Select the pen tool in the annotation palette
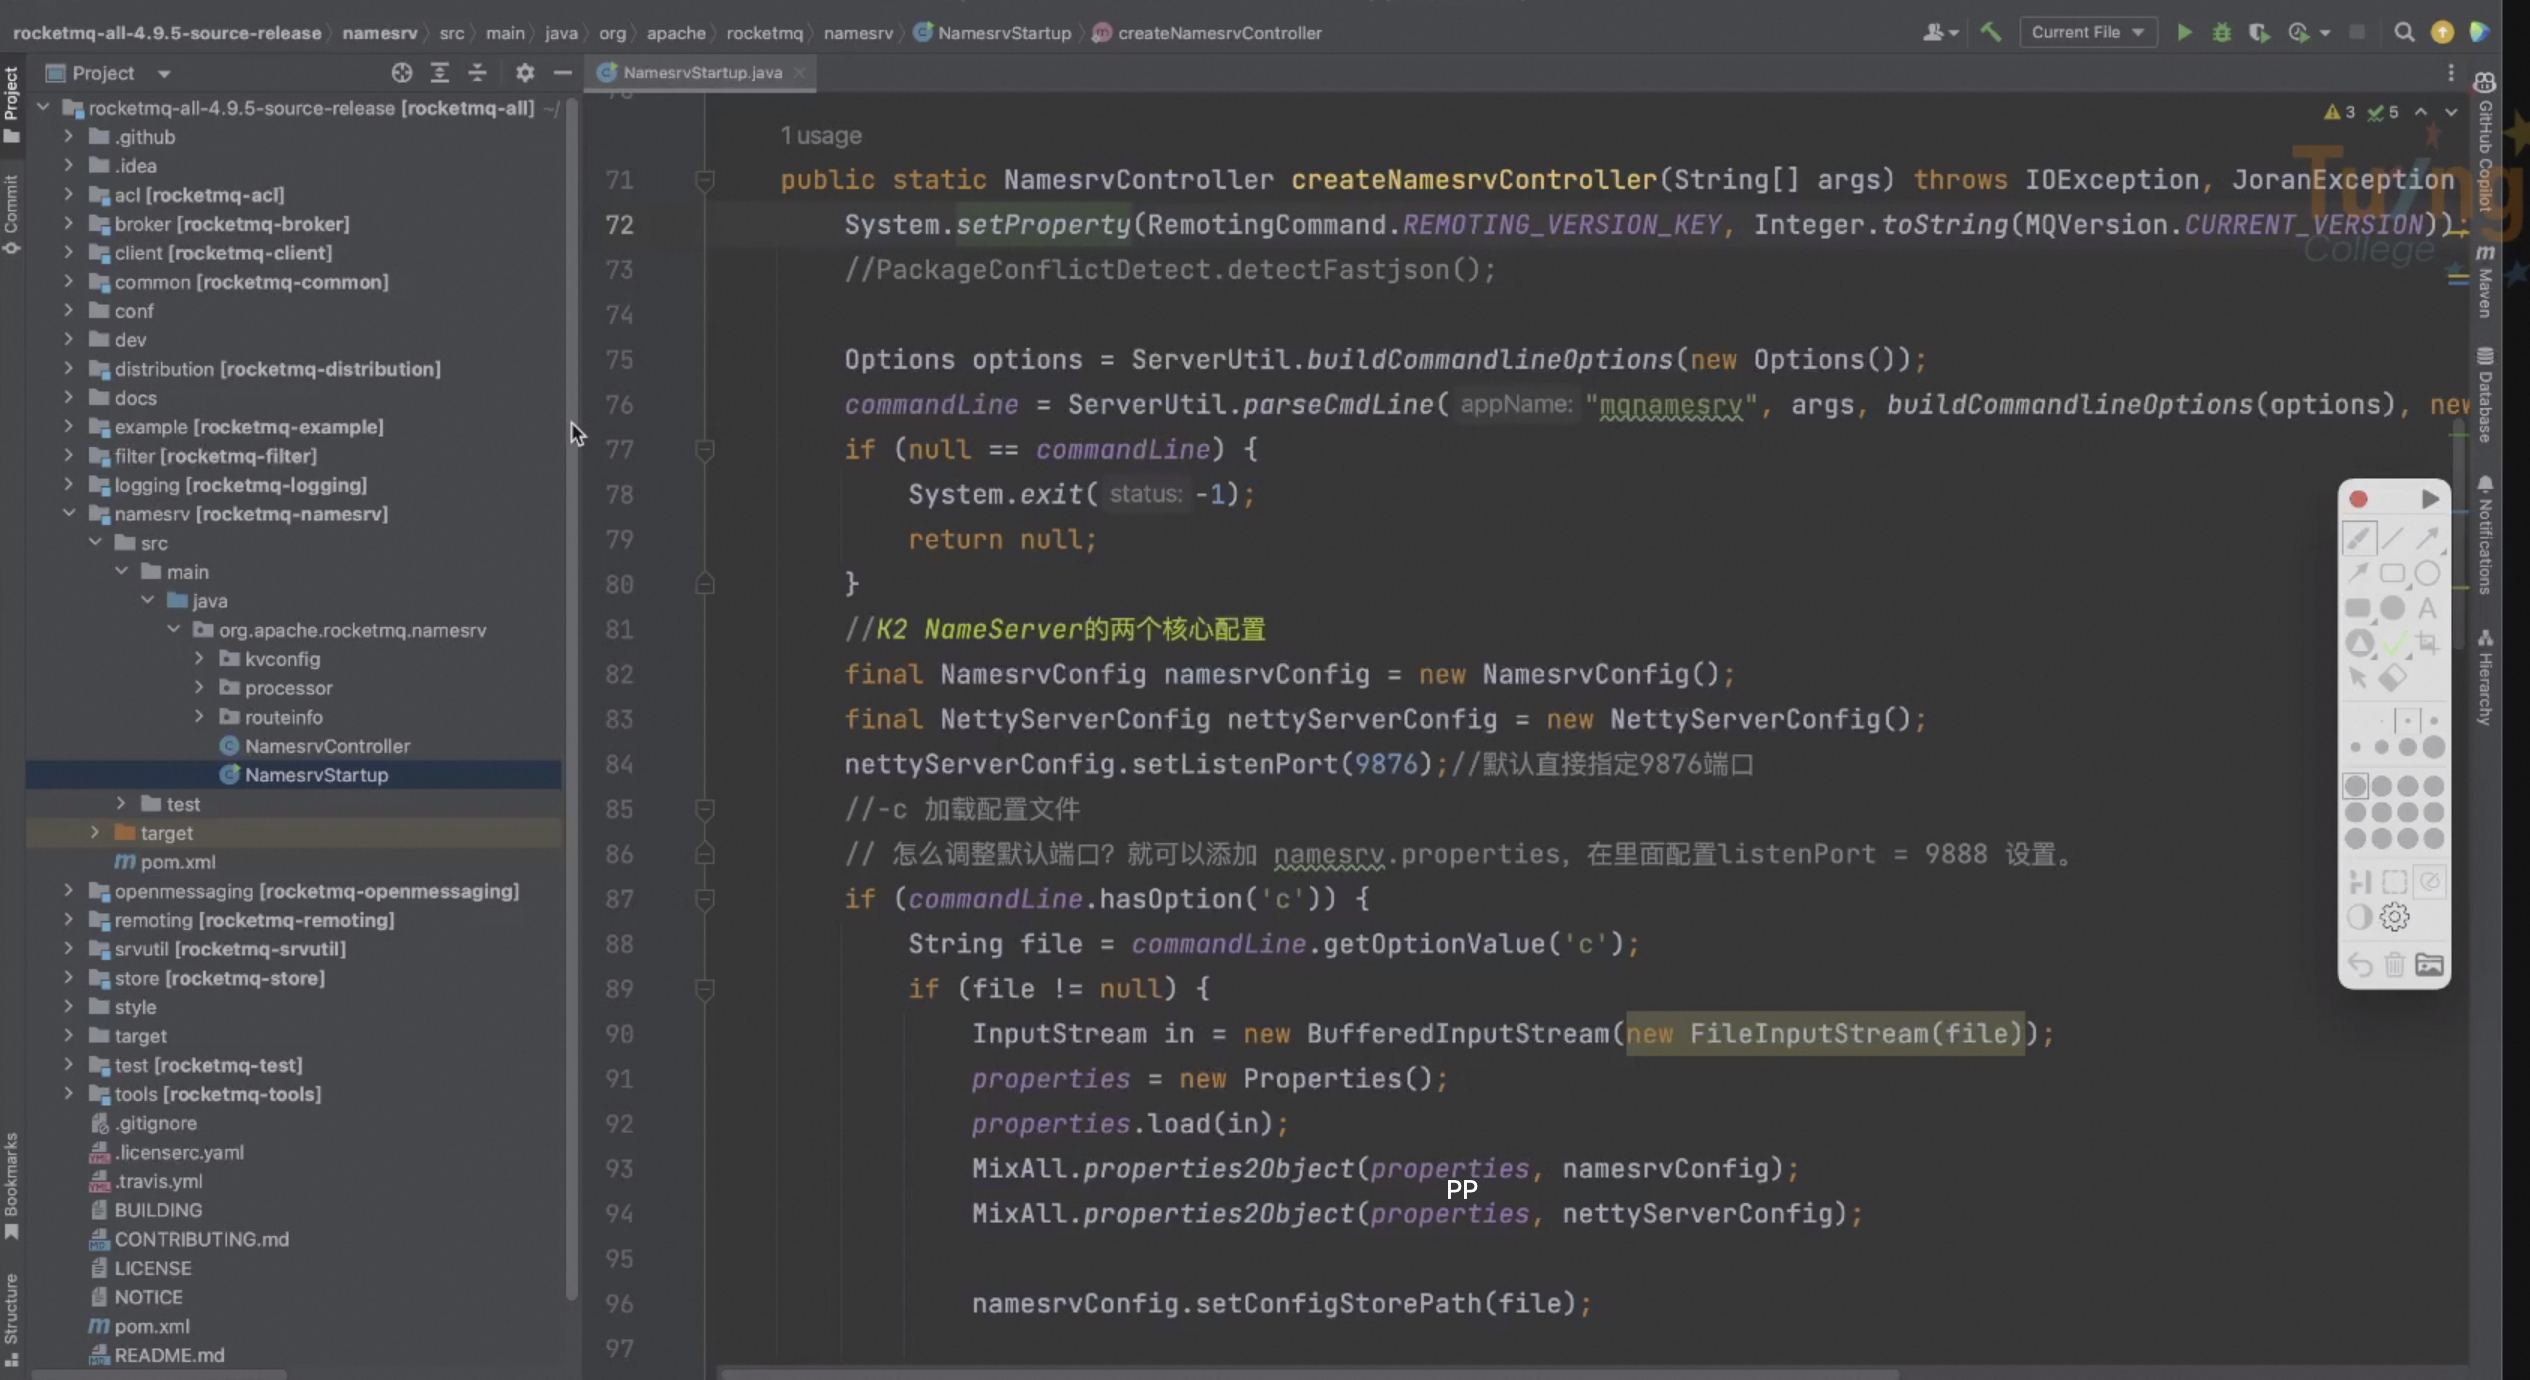 tap(2358, 538)
